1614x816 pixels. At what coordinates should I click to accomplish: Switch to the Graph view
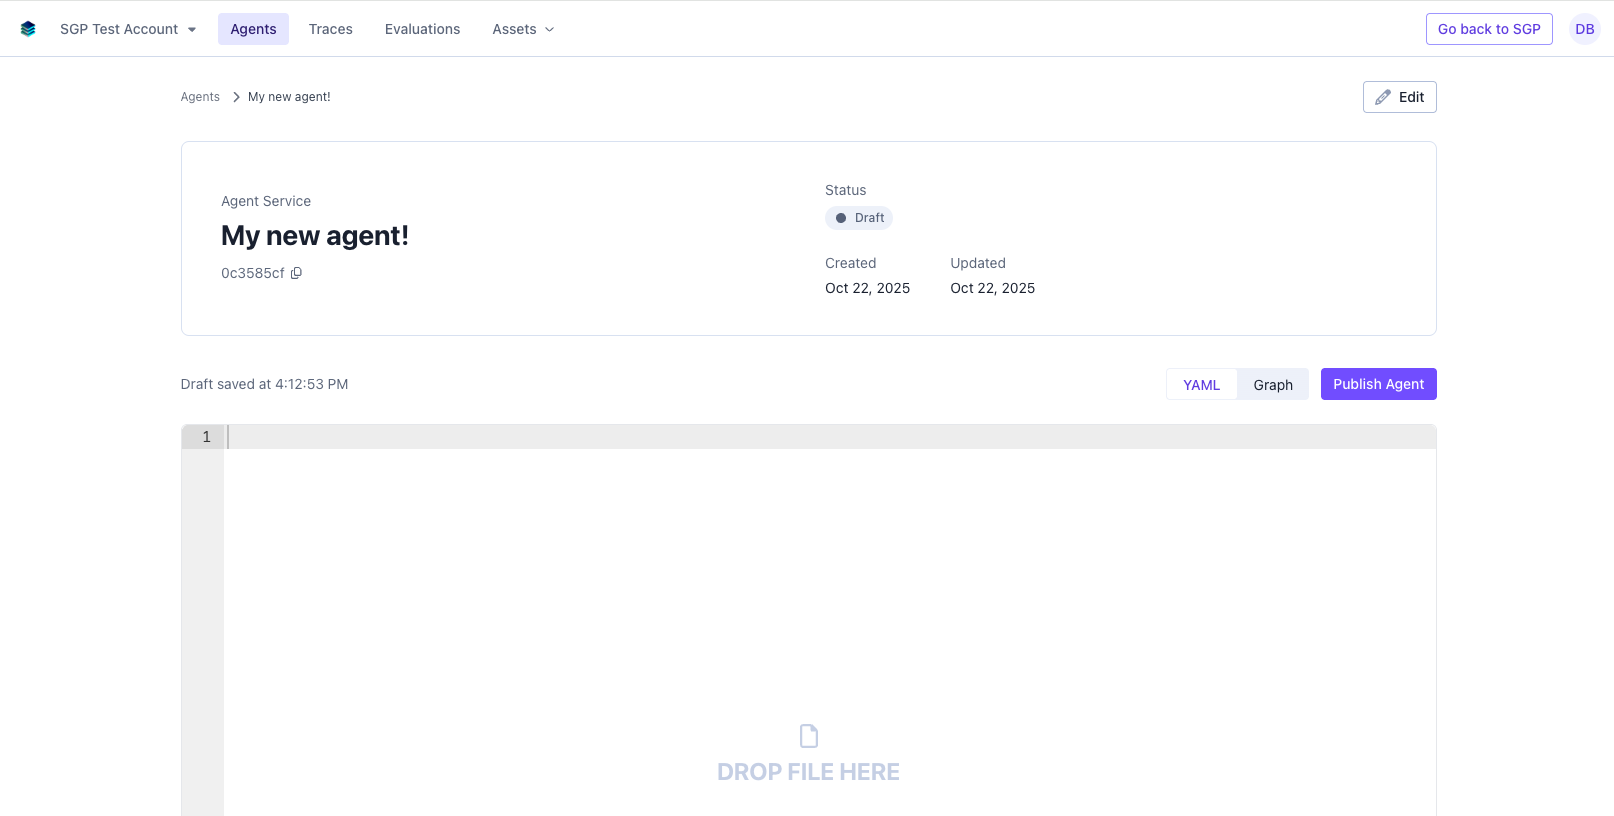(x=1273, y=385)
